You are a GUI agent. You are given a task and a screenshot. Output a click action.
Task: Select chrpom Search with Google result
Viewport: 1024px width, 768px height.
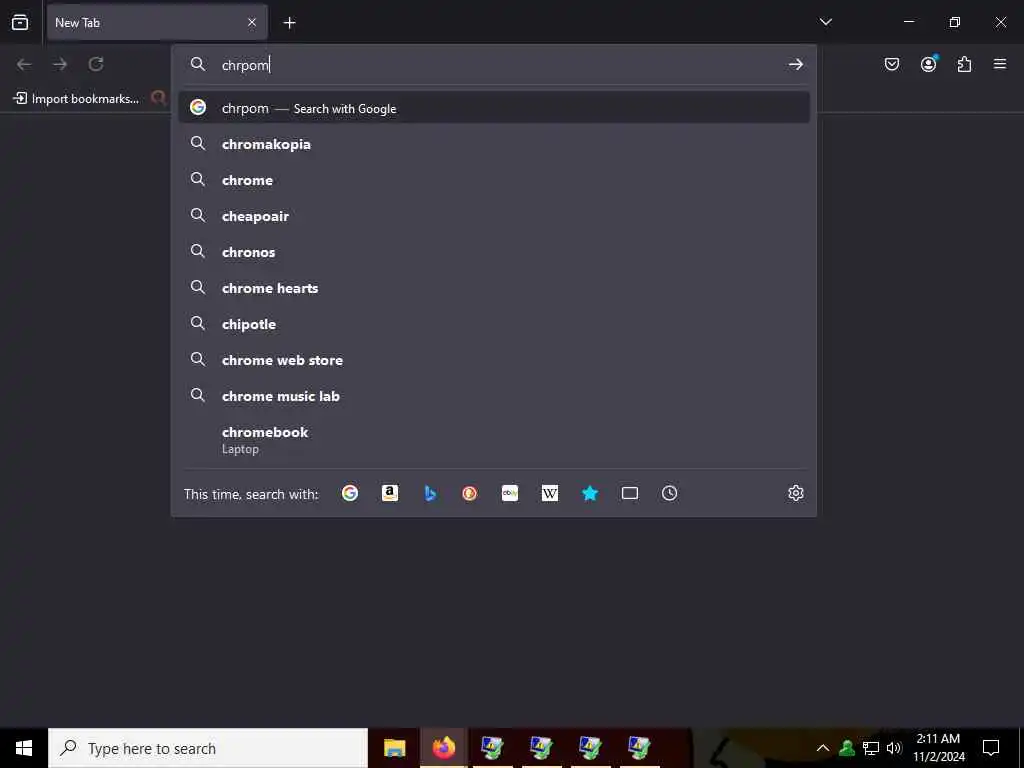[494, 108]
